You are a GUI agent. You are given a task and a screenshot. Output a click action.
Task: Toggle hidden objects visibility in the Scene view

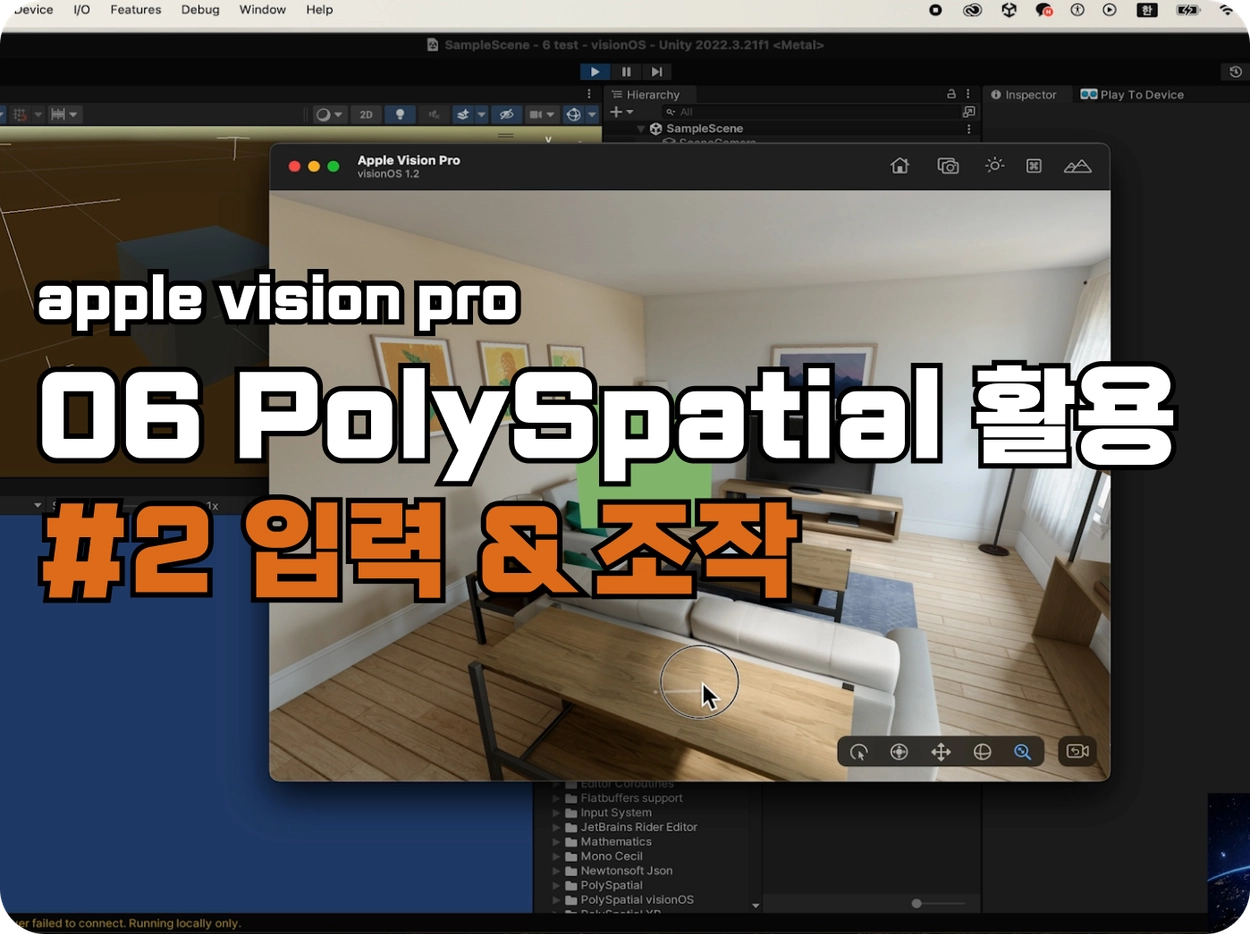[507, 115]
